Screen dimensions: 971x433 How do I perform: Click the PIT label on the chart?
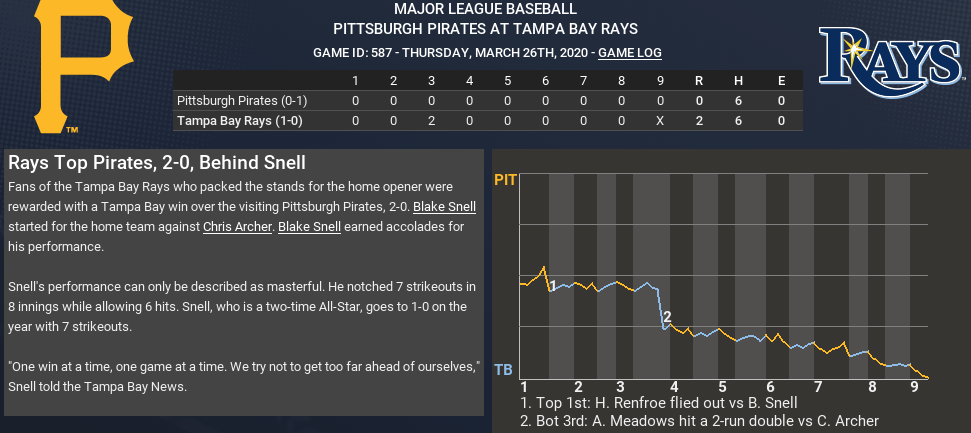505,181
